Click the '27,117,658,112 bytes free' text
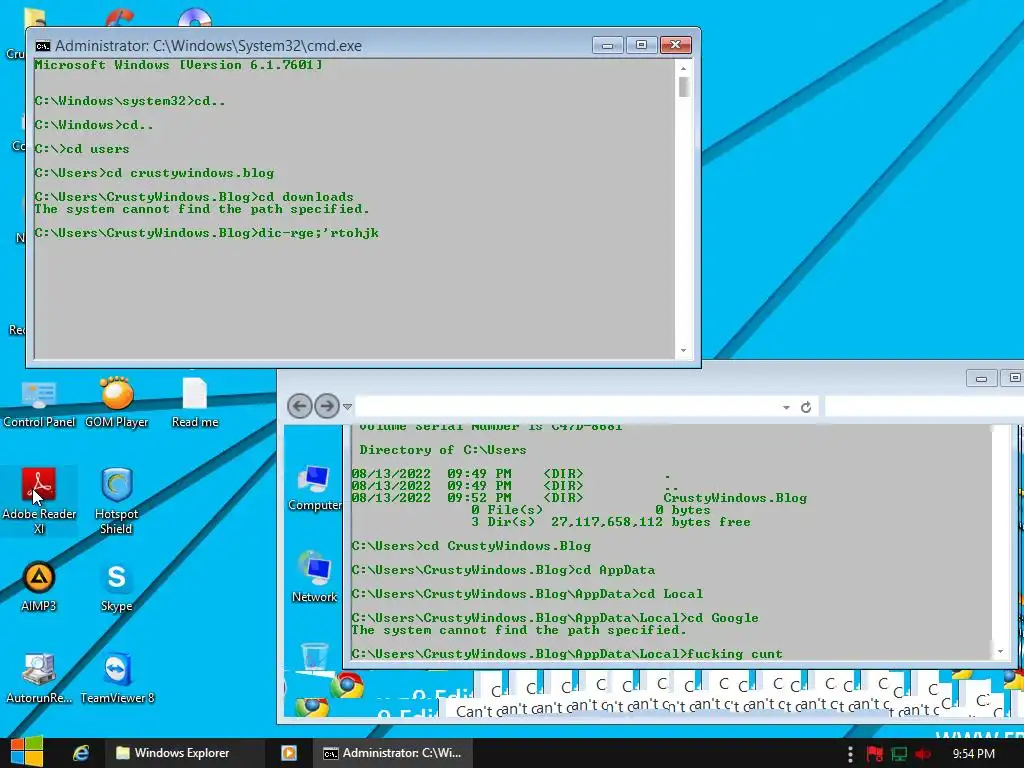Viewport: 1024px width, 768px height. coord(650,522)
